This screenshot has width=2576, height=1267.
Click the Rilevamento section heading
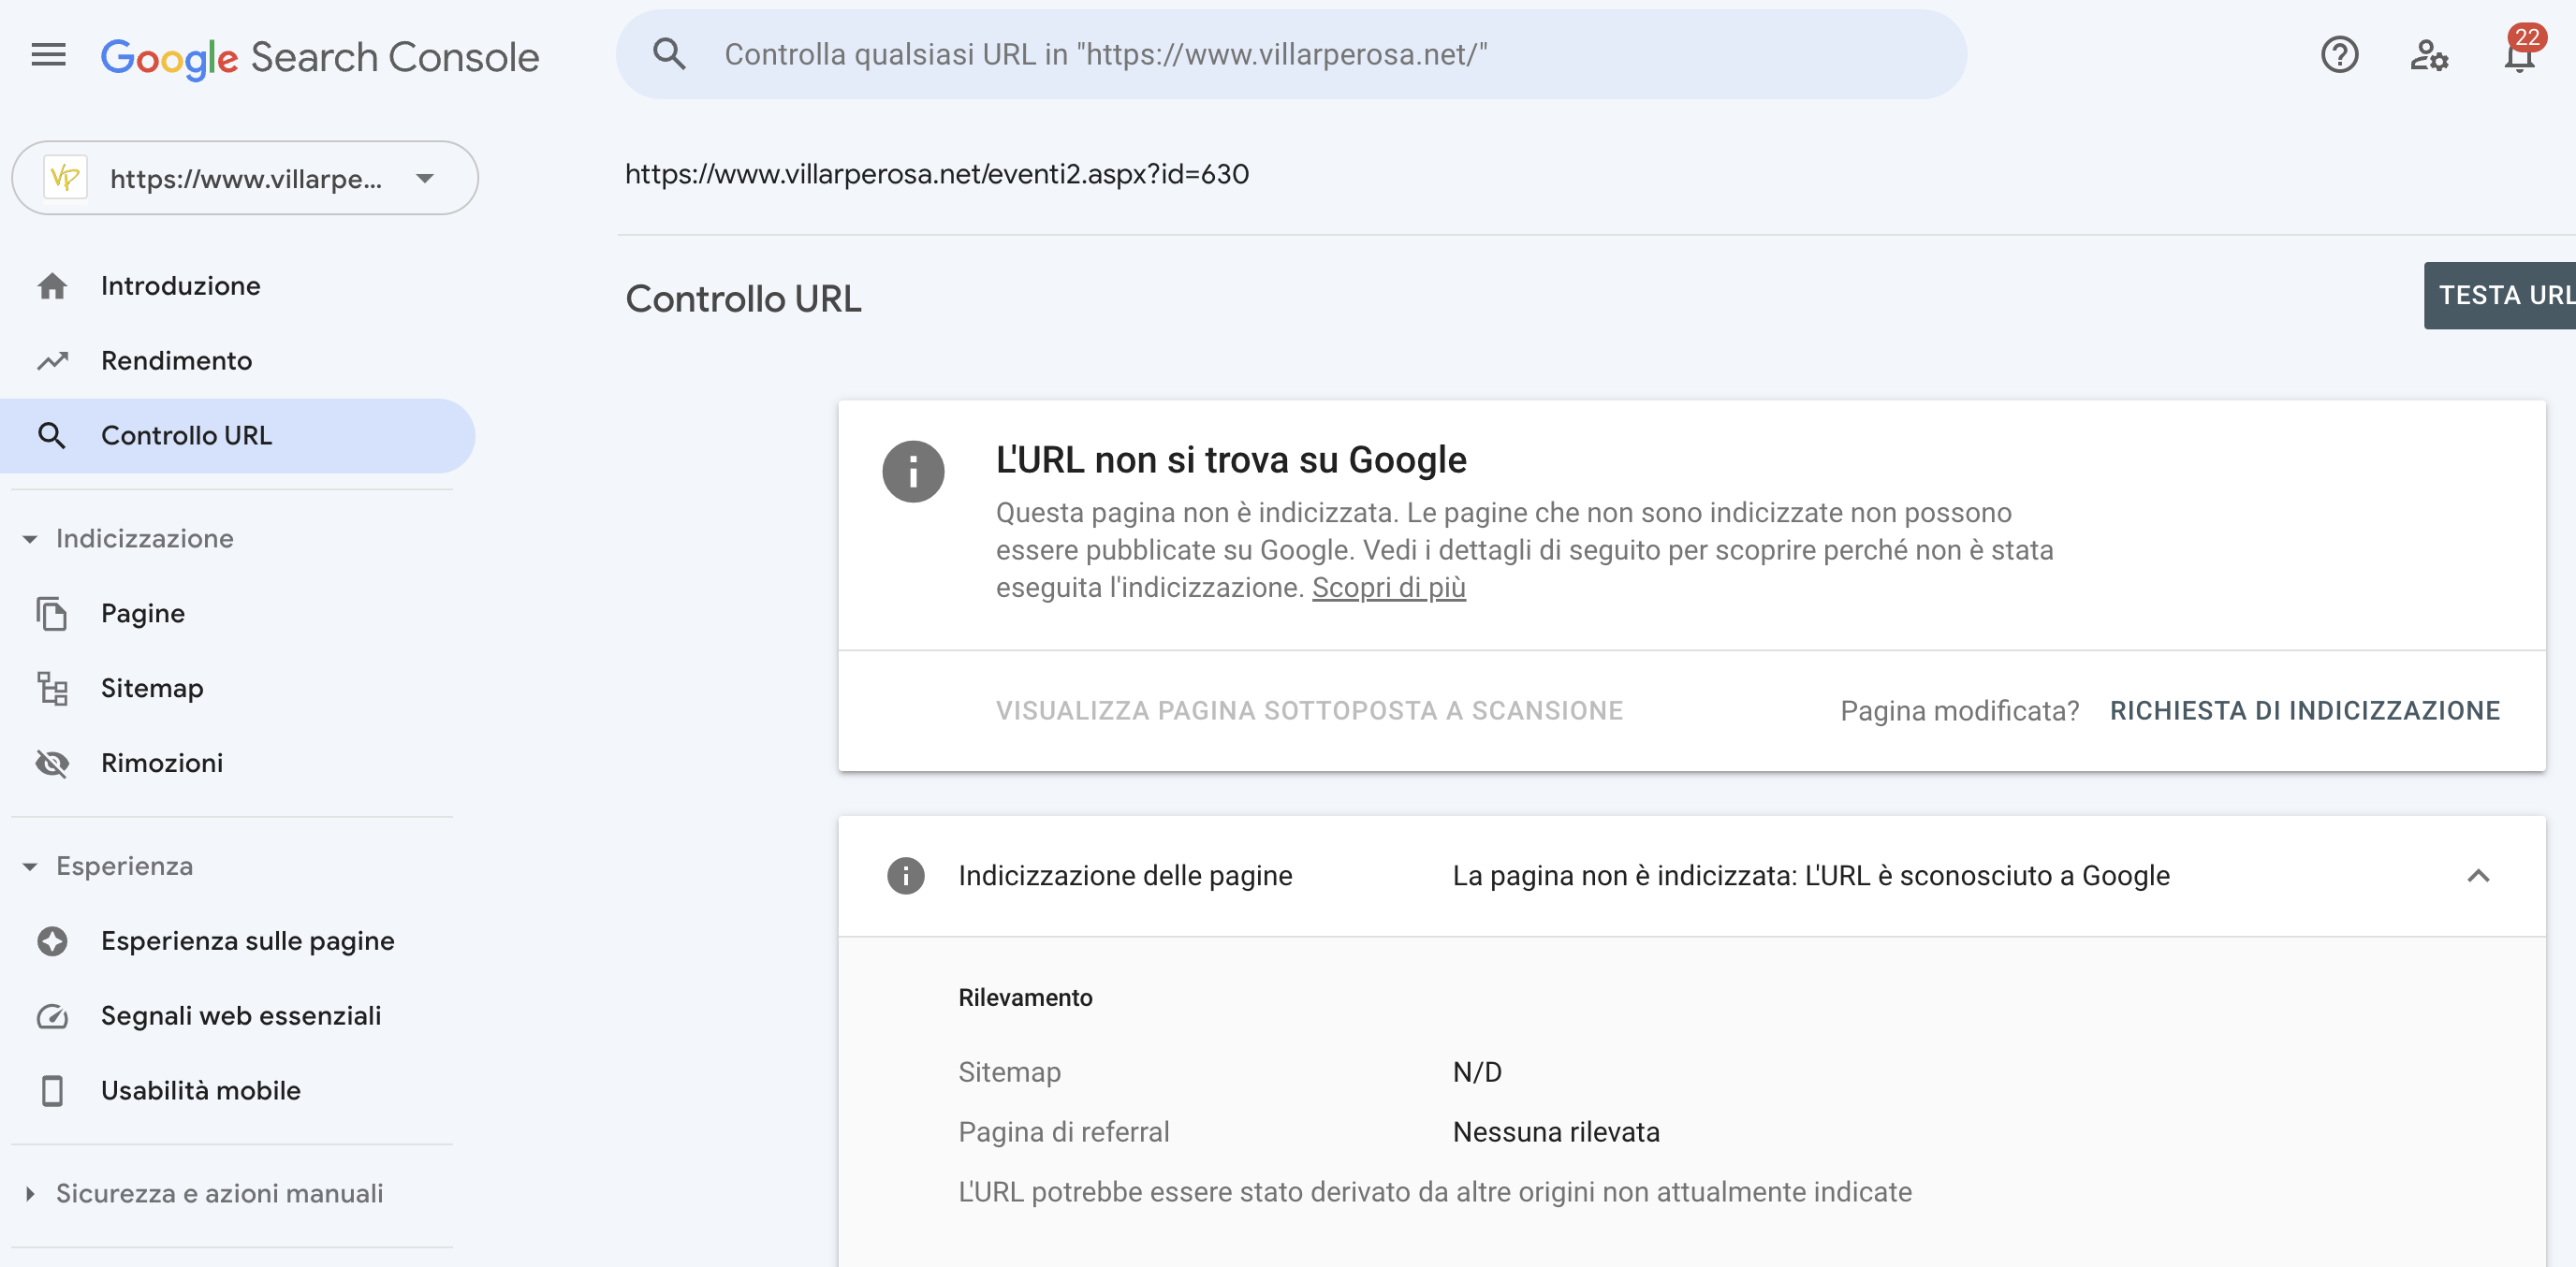[x=1025, y=998]
